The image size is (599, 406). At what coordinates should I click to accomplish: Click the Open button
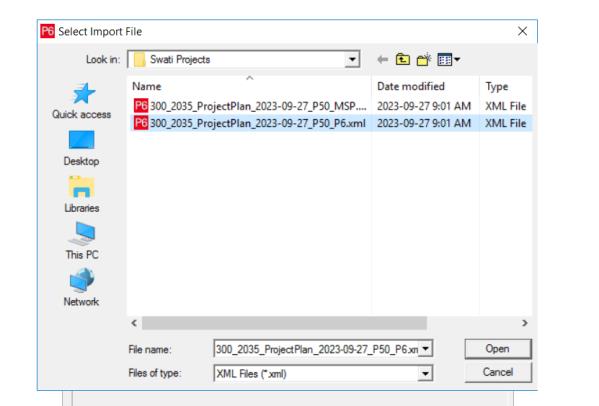tap(498, 349)
